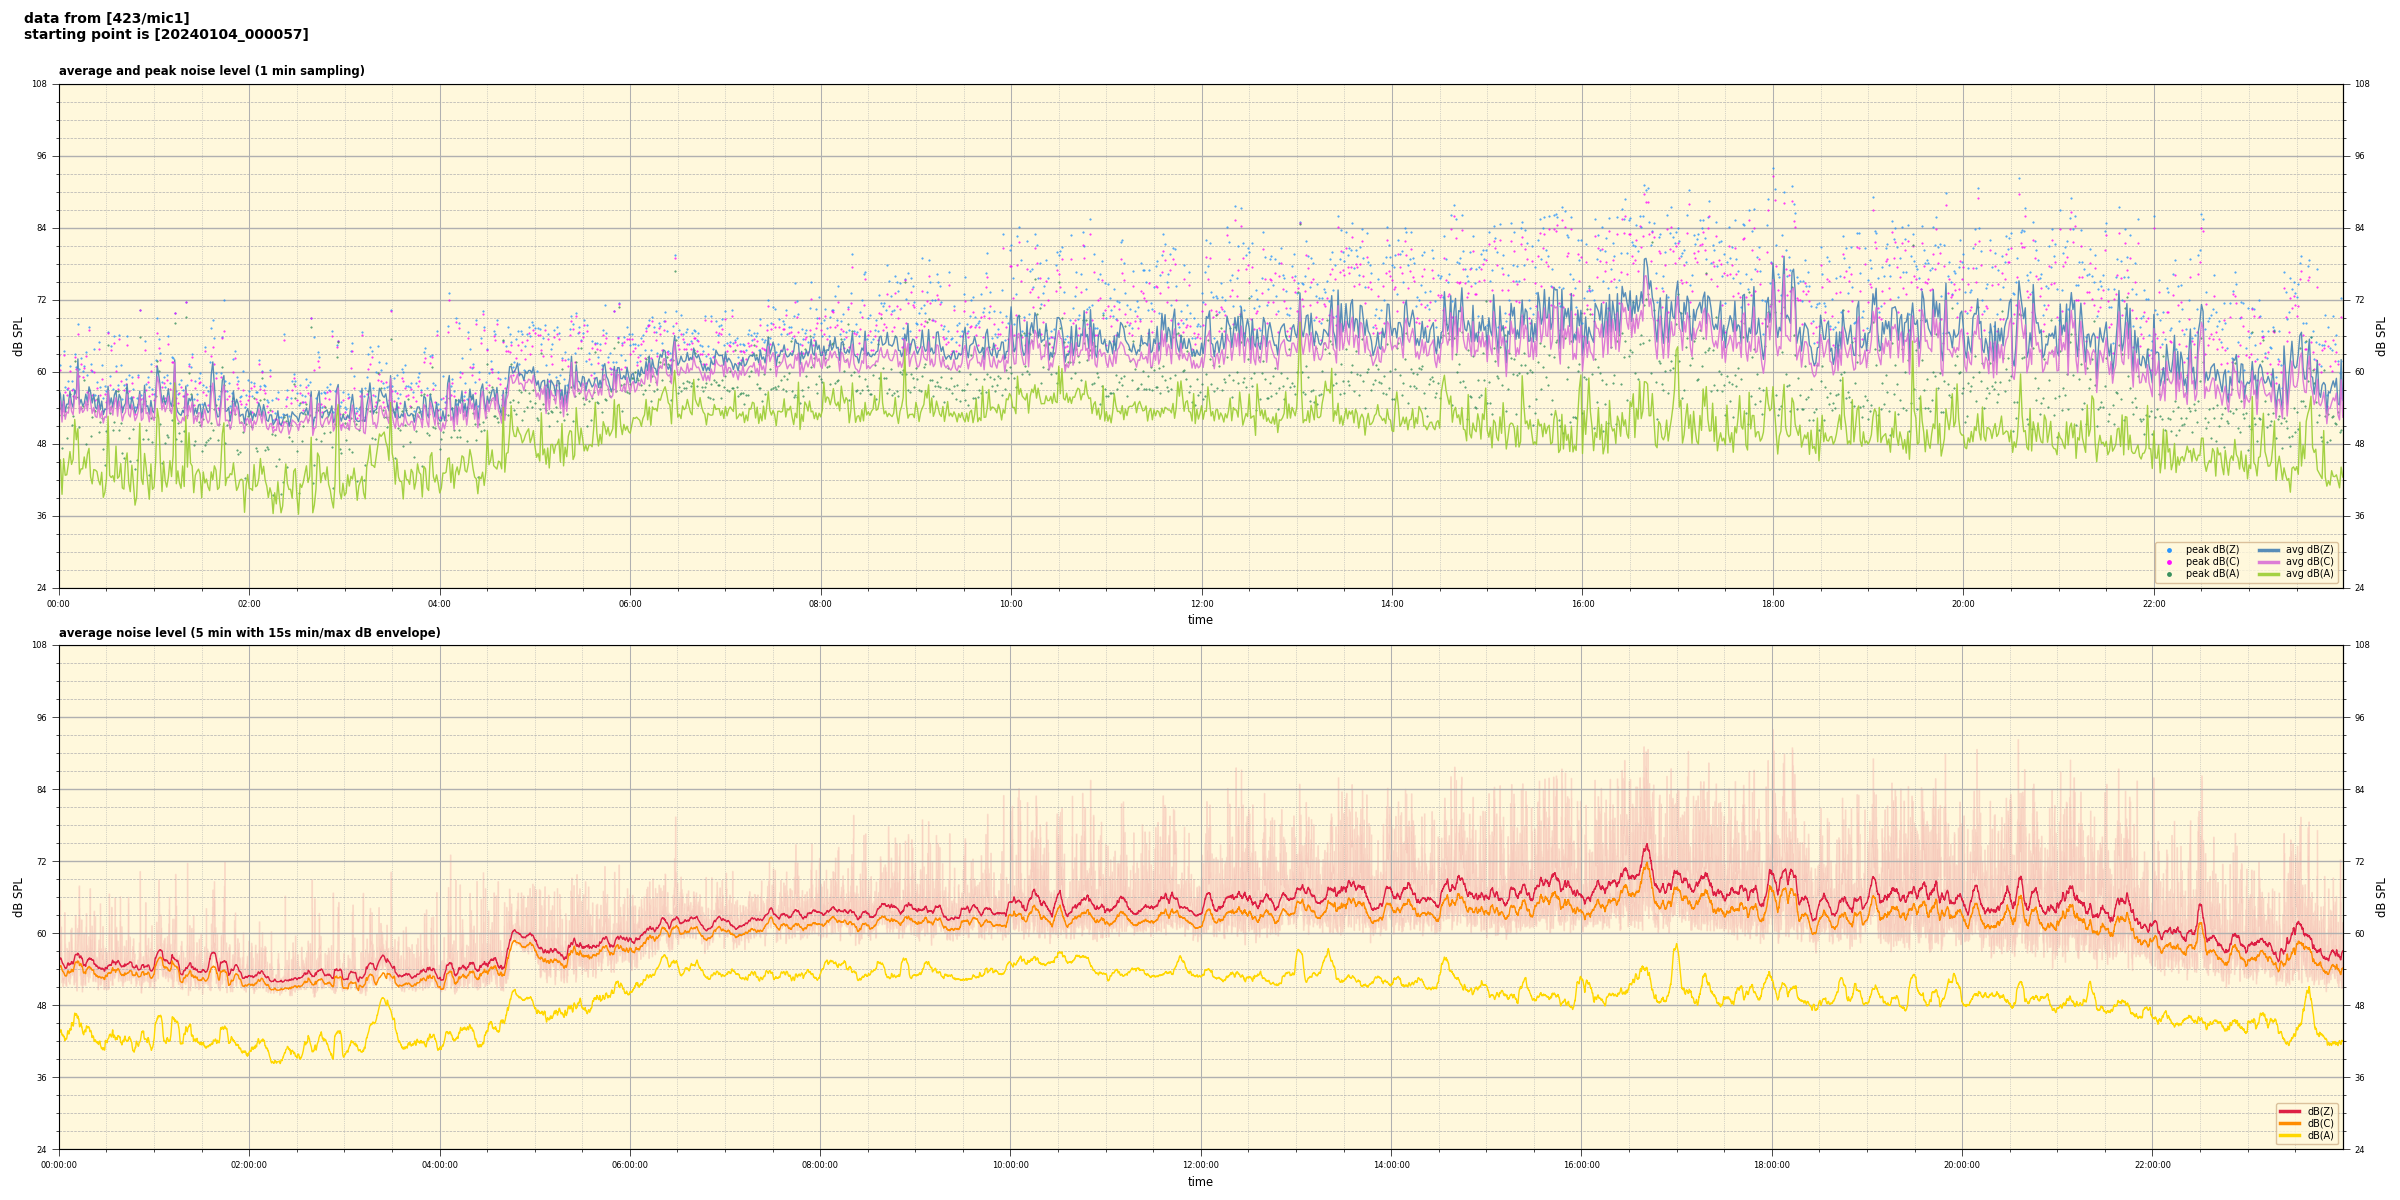Screen dimensions: 2400x1200
Task: Click the avg dB(A) legend line
Action: click(x=2269, y=574)
